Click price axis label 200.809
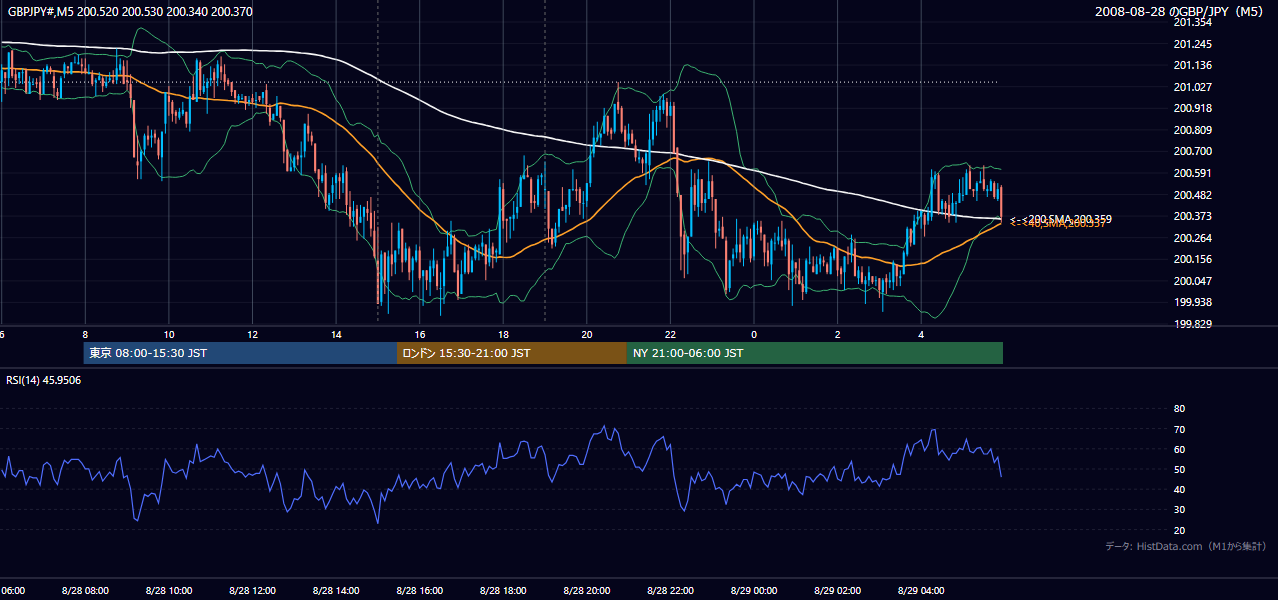This screenshot has height=600, width=1278. pos(1192,130)
